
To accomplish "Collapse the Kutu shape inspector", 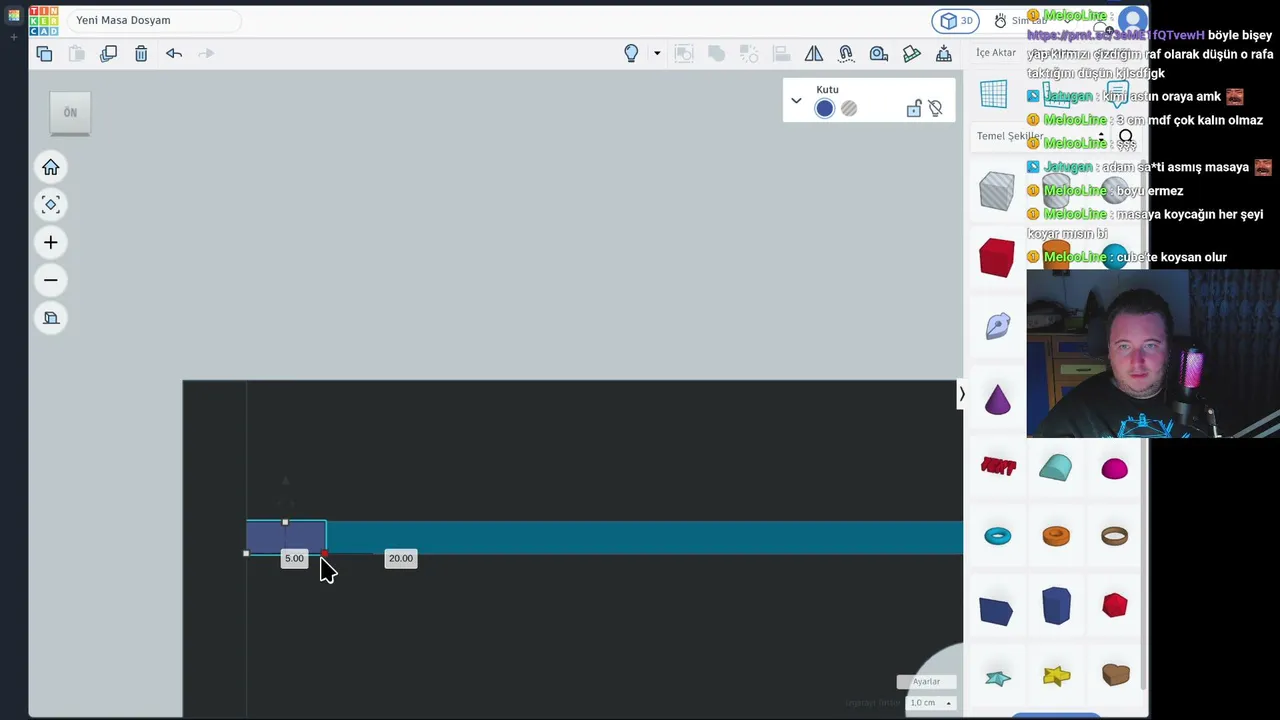I will [x=796, y=100].
